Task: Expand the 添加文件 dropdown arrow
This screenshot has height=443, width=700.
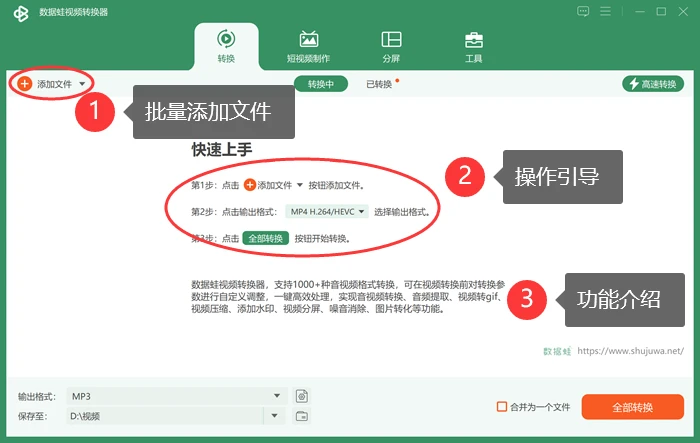Action: (82, 84)
